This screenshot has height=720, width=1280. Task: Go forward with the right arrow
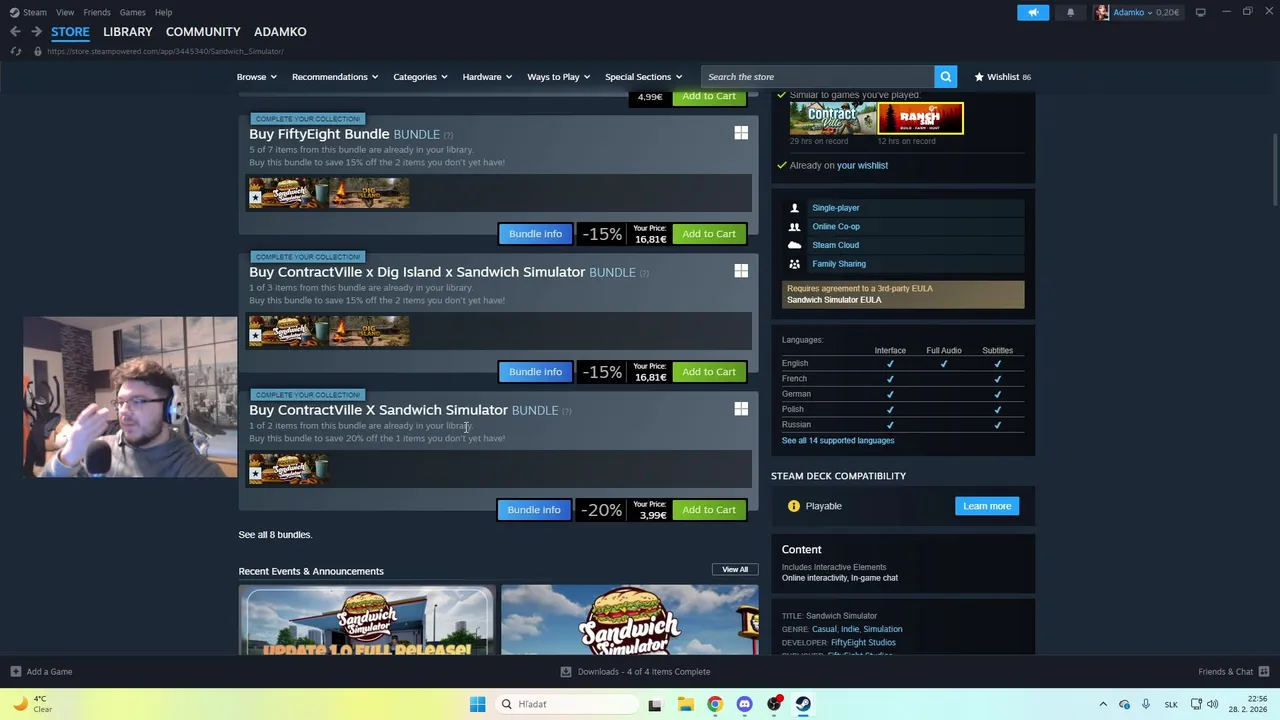click(36, 32)
